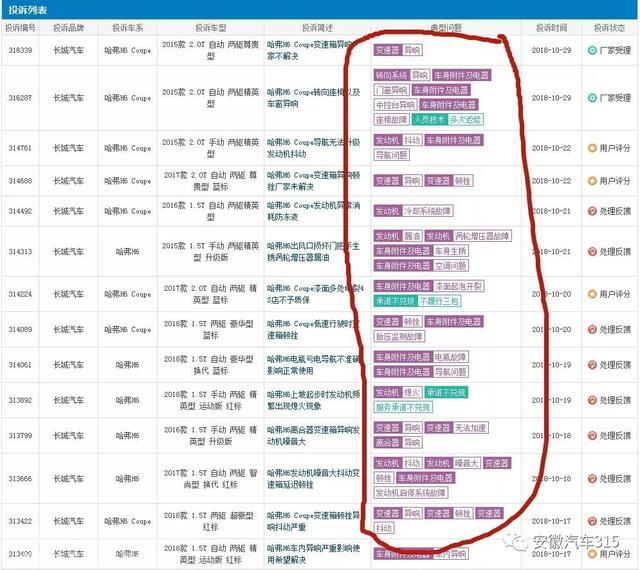This screenshot has height=570, width=640.
Task: Click the date 2018-10-29 in row 316339
Action: [551, 50]
